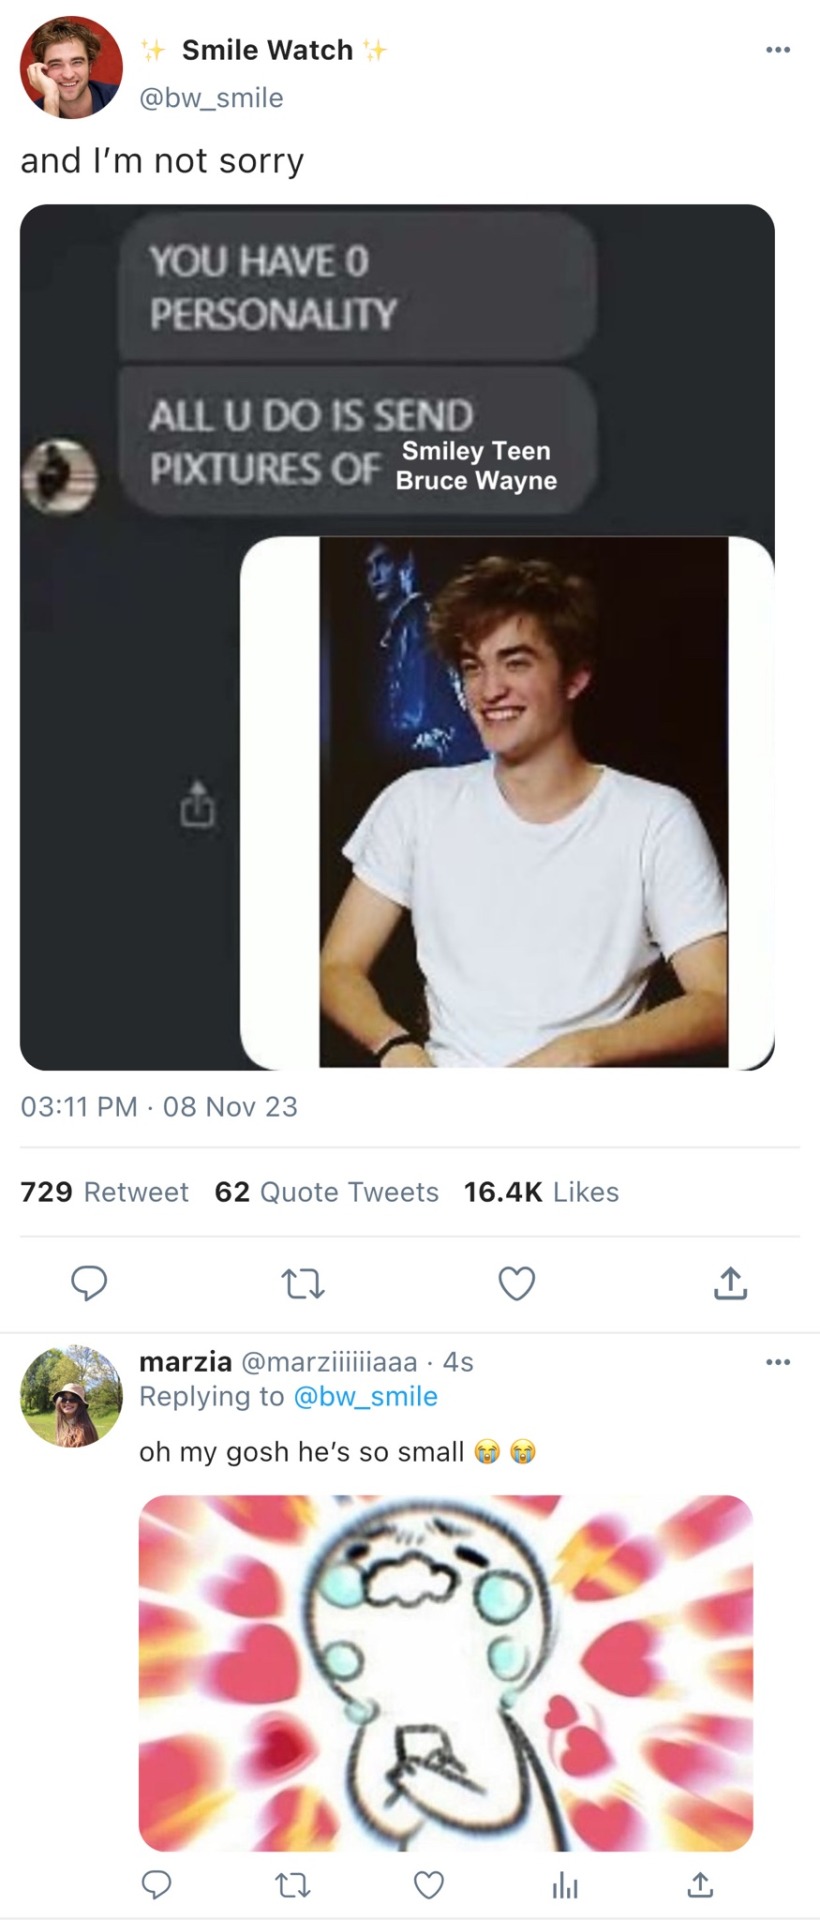The image size is (820, 1920).
Task: Tap the share icon inside the screenshot
Action: point(197,804)
